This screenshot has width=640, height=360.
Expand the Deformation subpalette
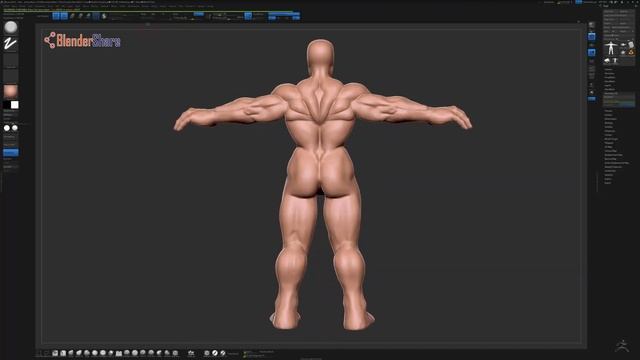611,119
